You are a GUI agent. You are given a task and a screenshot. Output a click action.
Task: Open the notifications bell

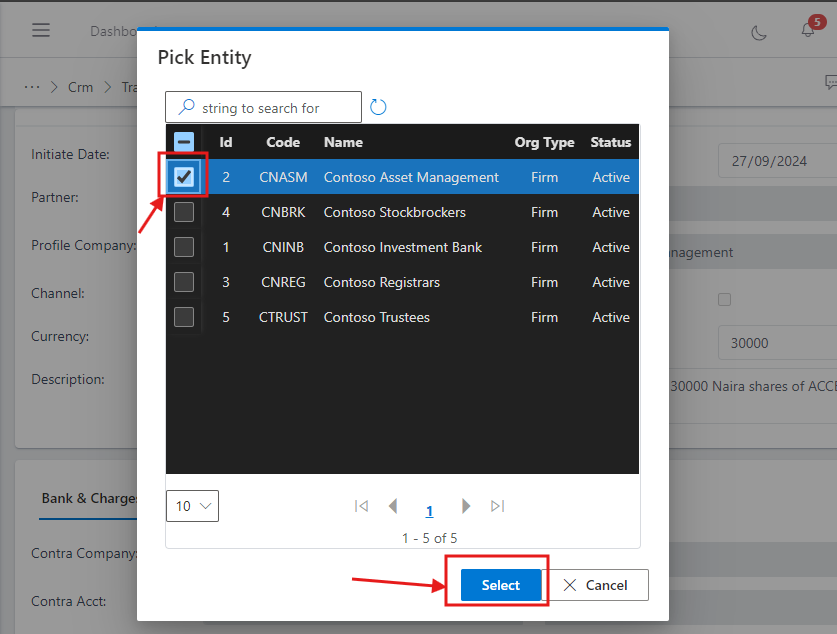point(808,31)
